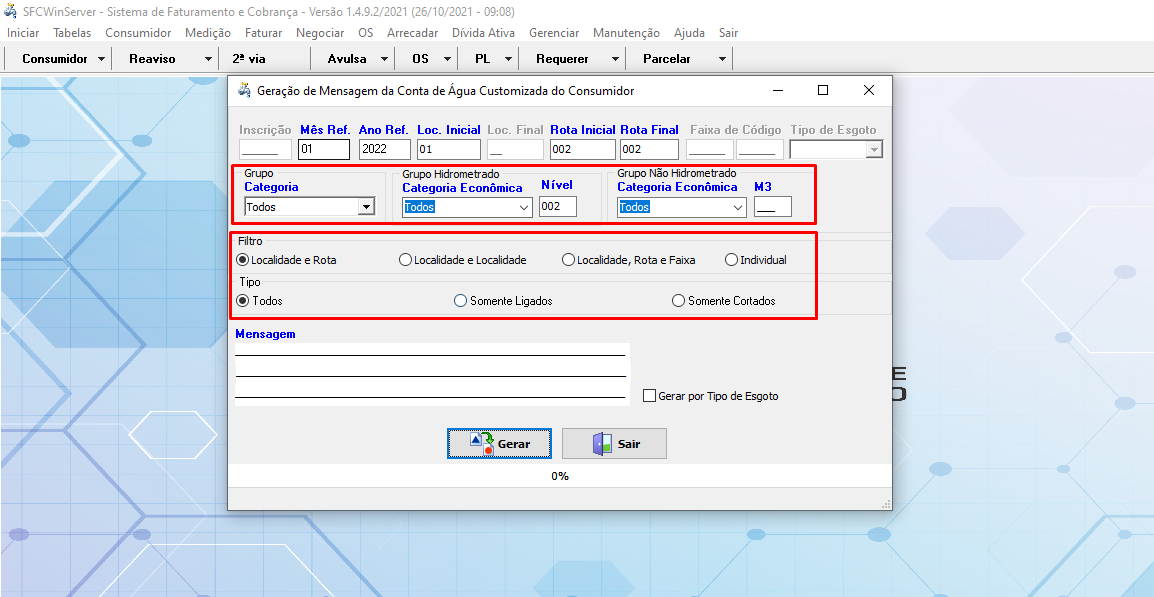Image resolution: width=1154 pixels, height=597 pixels.
Task: Select the Somente Ligados type option
Action: tap(460, 301)
